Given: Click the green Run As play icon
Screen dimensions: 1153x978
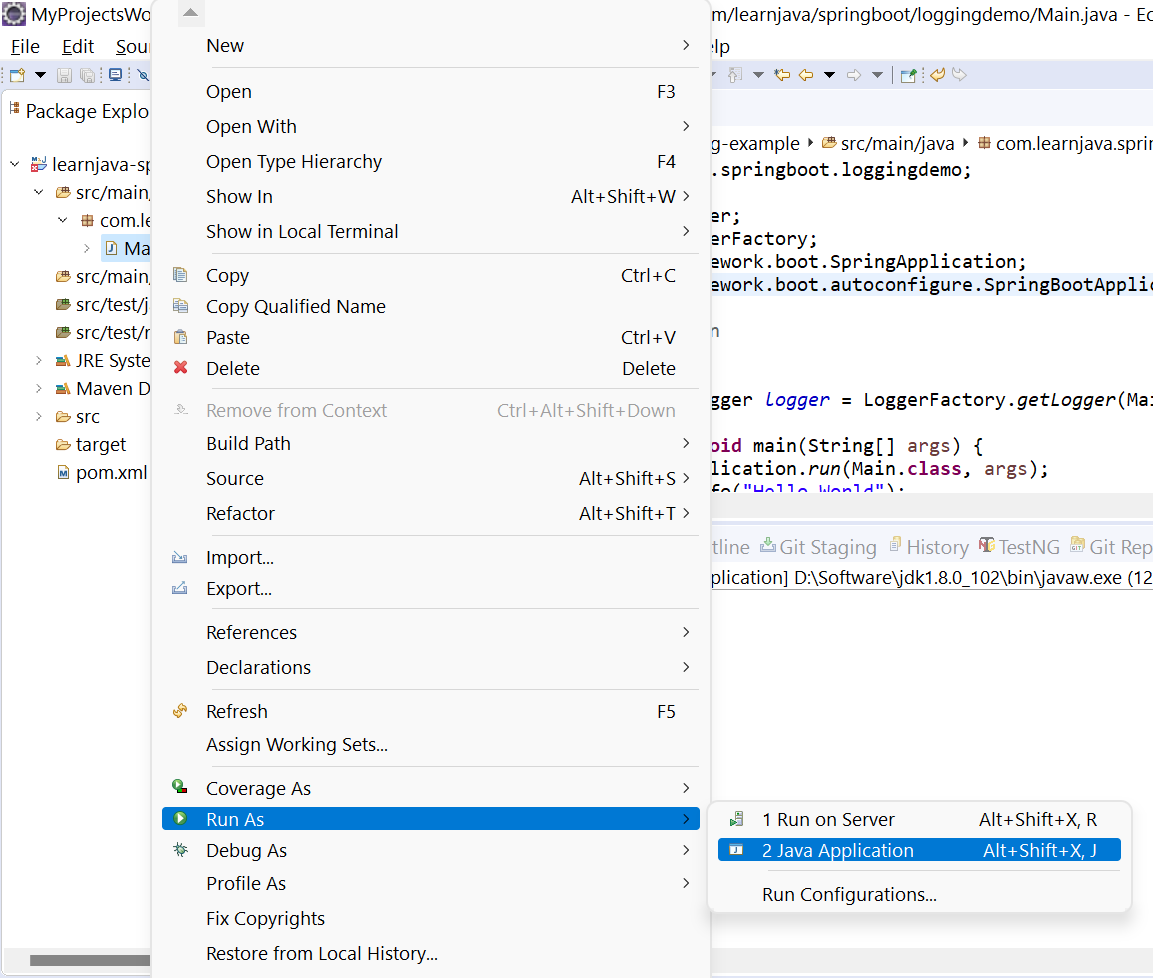Looking at the screenshot, I should 180,819.
